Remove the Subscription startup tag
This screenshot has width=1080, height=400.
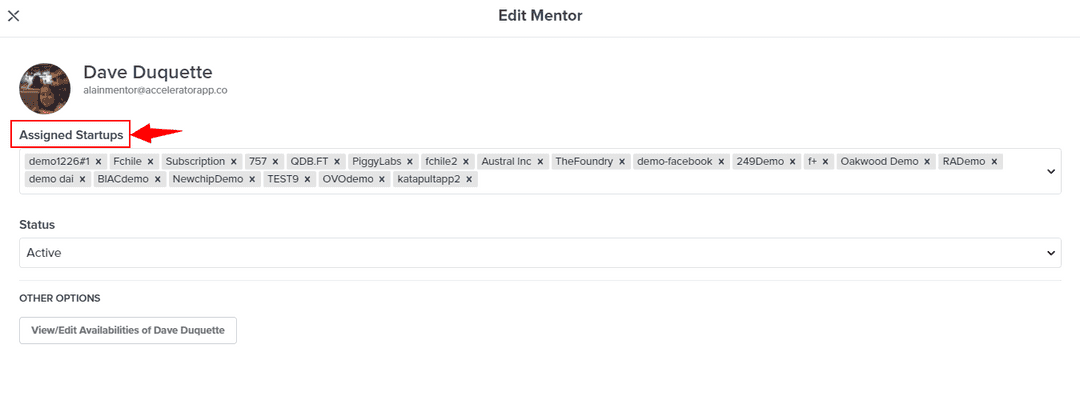coord(234,161)
